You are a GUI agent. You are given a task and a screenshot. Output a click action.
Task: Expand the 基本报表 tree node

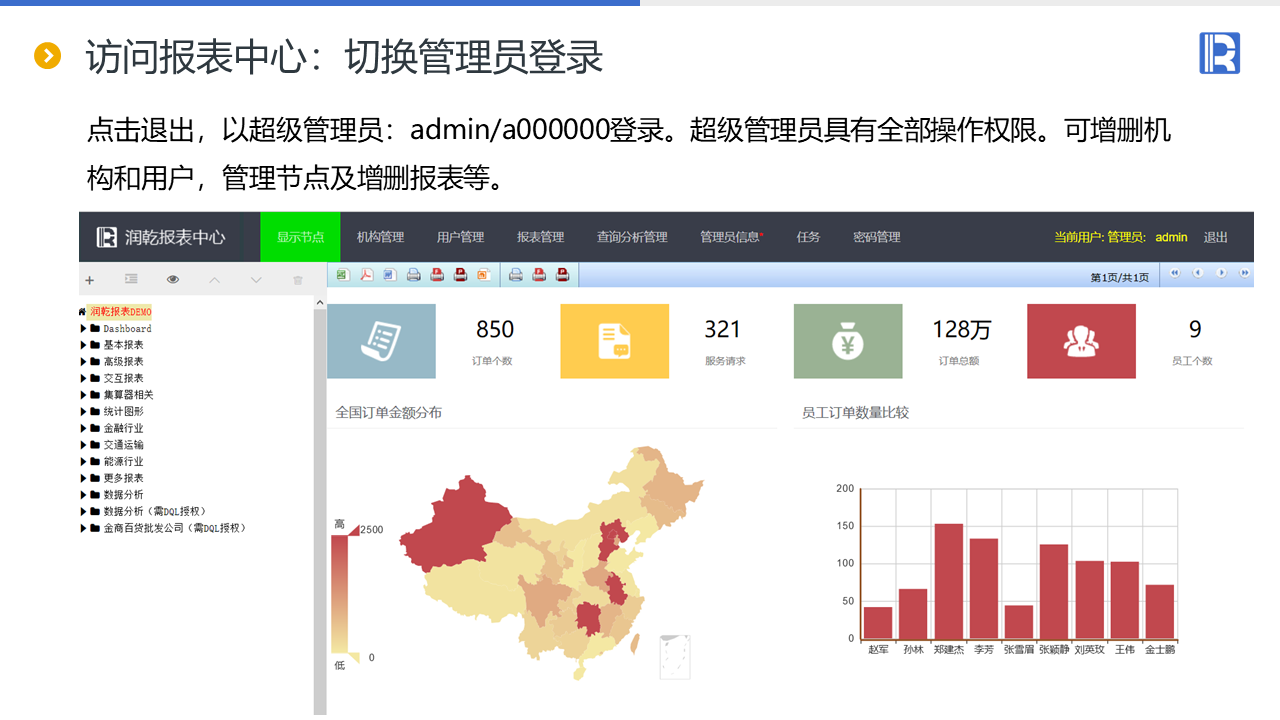pyautogui.click(x=84, y=345)
